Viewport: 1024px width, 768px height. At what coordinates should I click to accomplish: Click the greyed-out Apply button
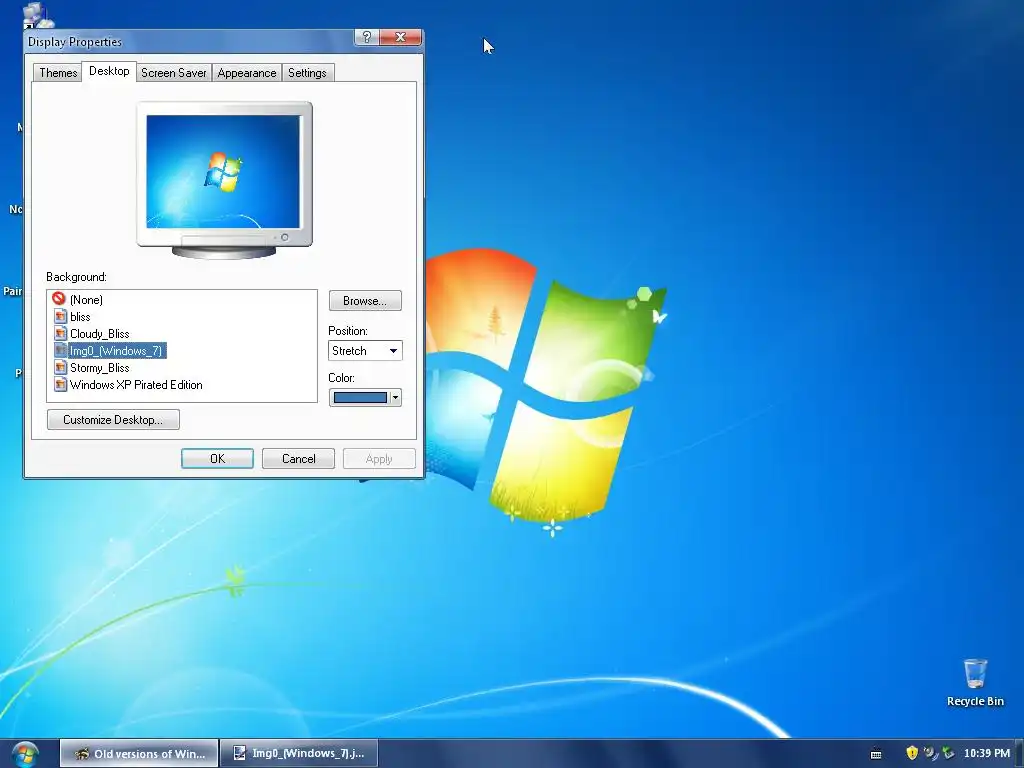(x=379, y=458)
